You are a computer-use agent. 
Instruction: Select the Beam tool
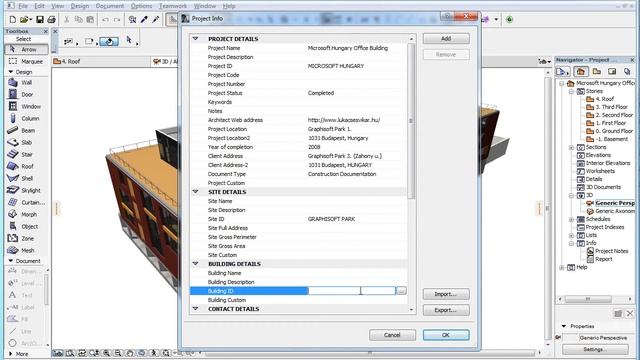[26, 131]
